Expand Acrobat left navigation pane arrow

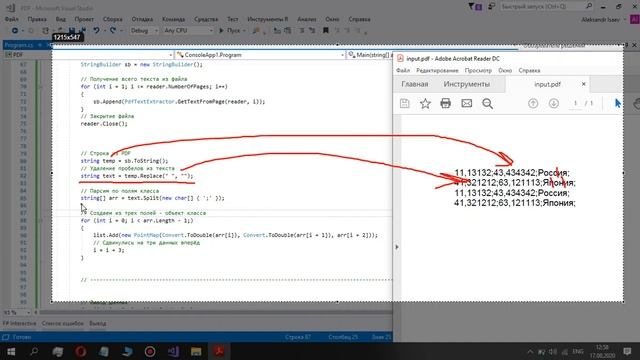click(x=396, y=247)
